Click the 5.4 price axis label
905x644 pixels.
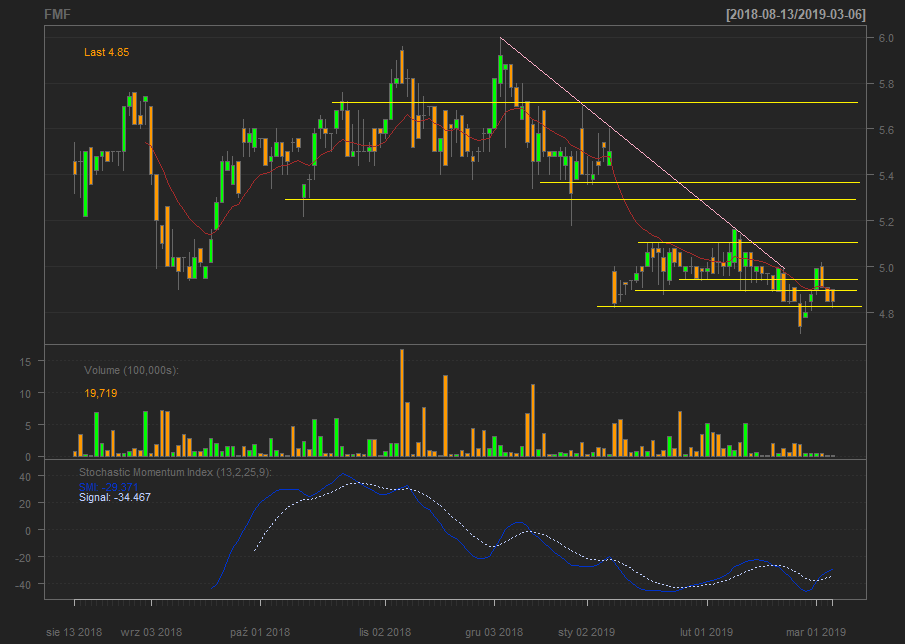click(886, 175)
